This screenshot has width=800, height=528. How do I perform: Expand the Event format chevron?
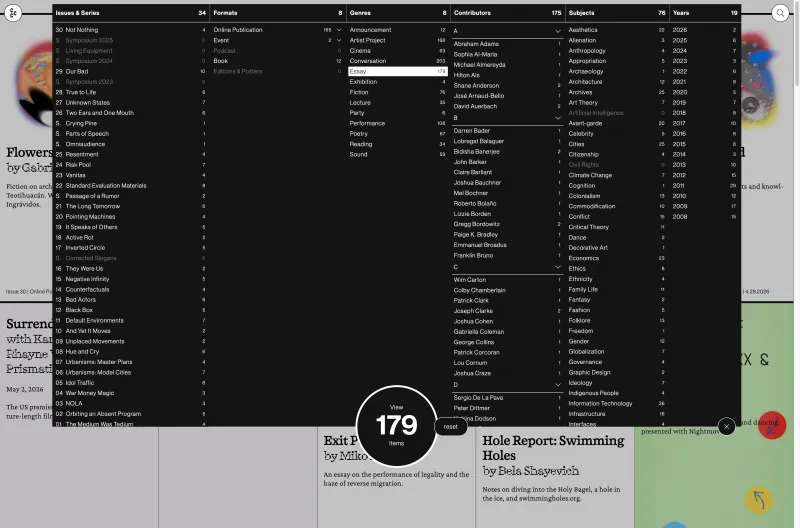(339, 40)
